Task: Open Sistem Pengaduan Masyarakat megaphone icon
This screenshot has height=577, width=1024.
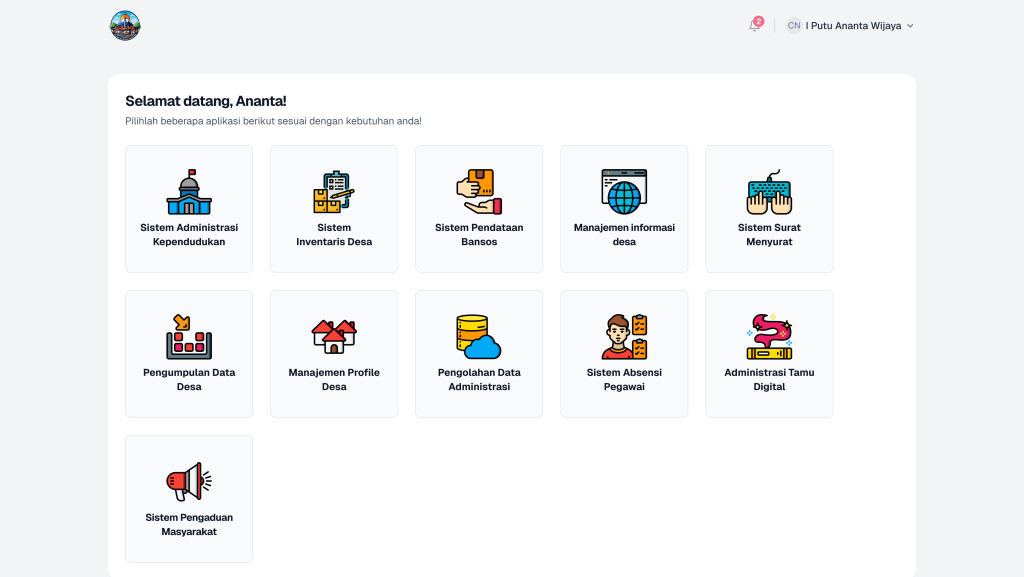Action: [x=189, y=482]
